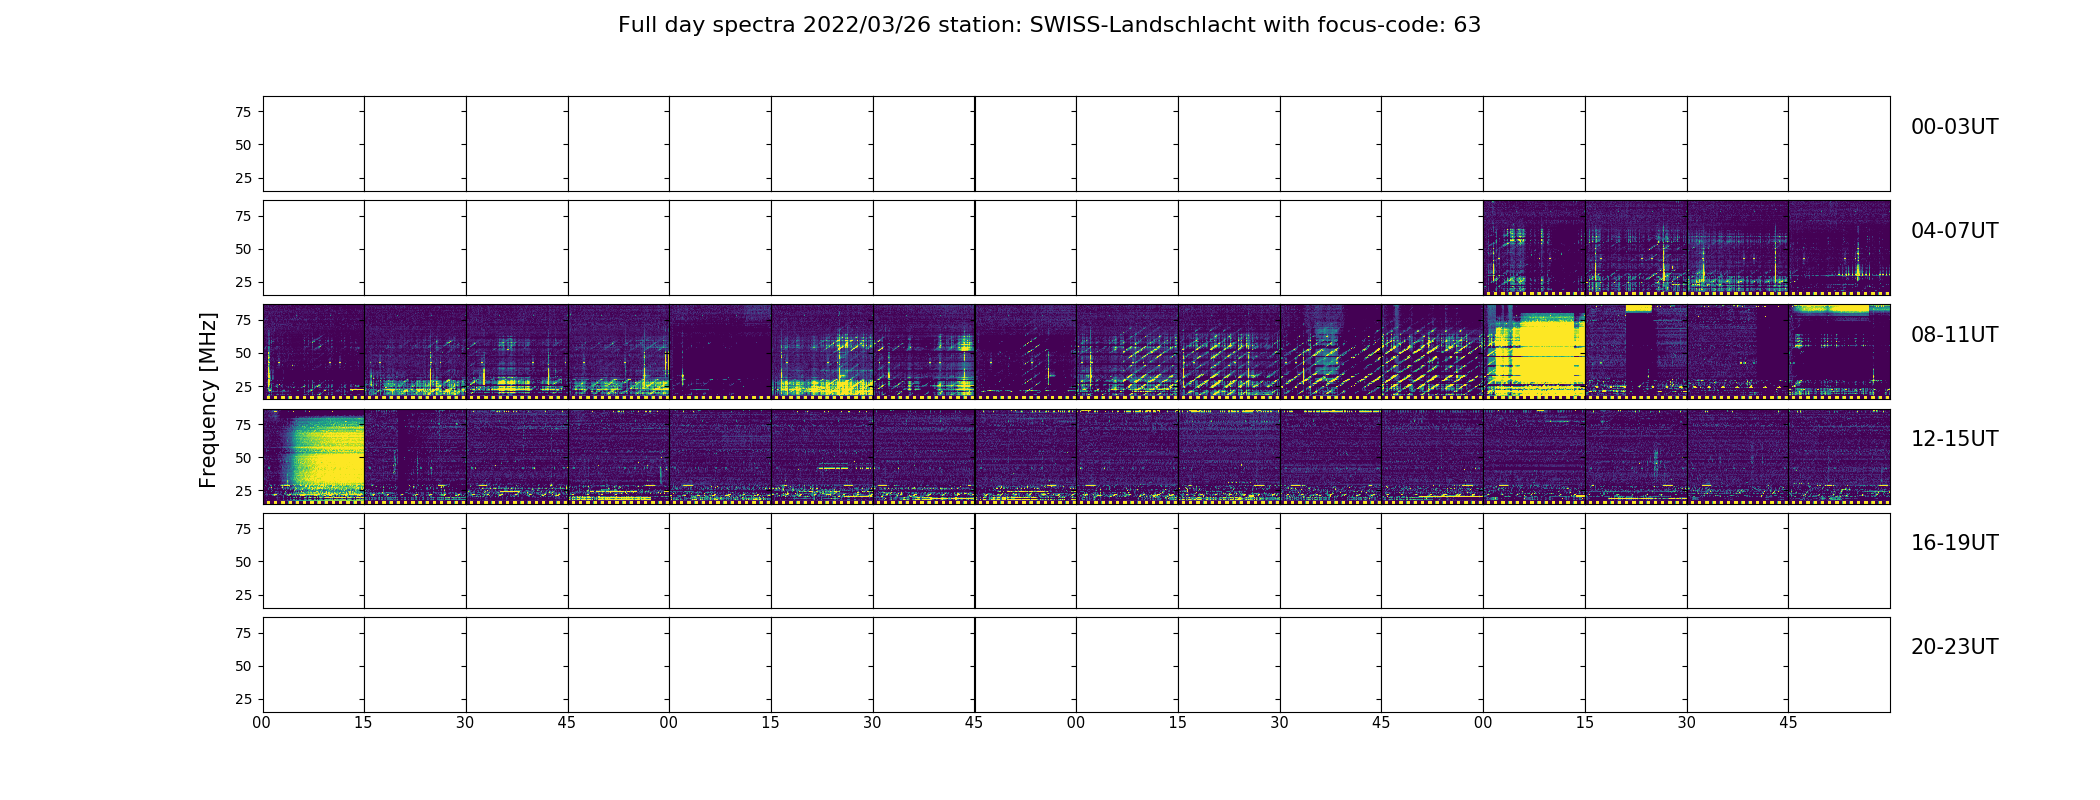Click the 50 tick of the 00-03UT row
Viewport: 2100px width, 800px height.
pos(243,145)
